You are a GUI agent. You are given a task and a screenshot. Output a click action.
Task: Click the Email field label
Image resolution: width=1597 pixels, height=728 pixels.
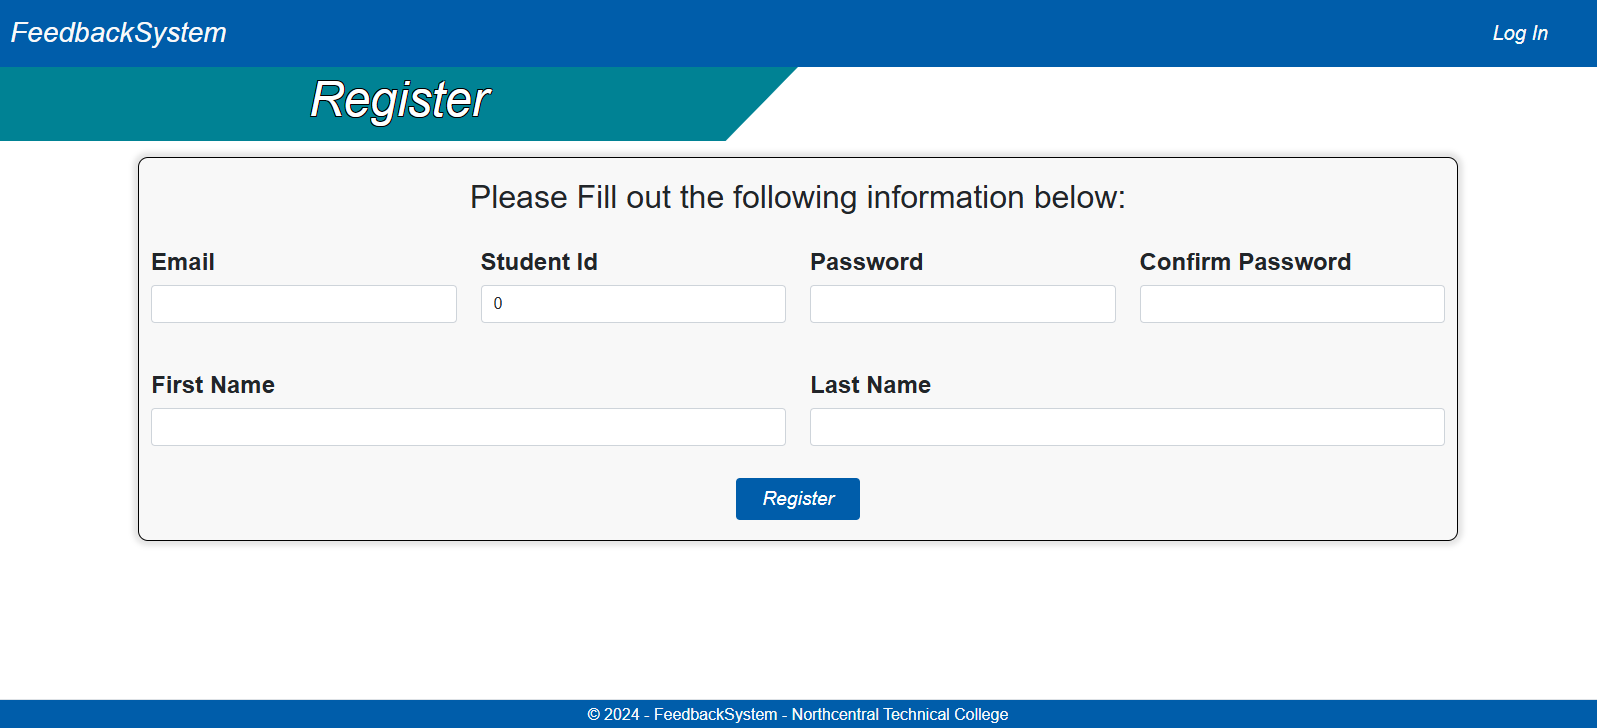coord(183,262)
